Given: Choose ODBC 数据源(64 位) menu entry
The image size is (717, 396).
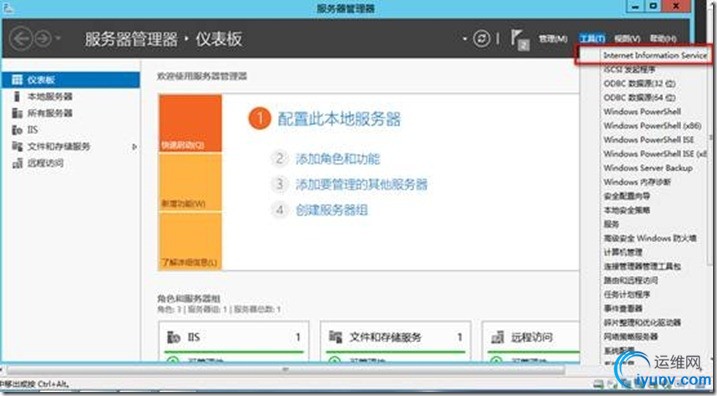Looking at the screenshot, I should click(639, 97).
